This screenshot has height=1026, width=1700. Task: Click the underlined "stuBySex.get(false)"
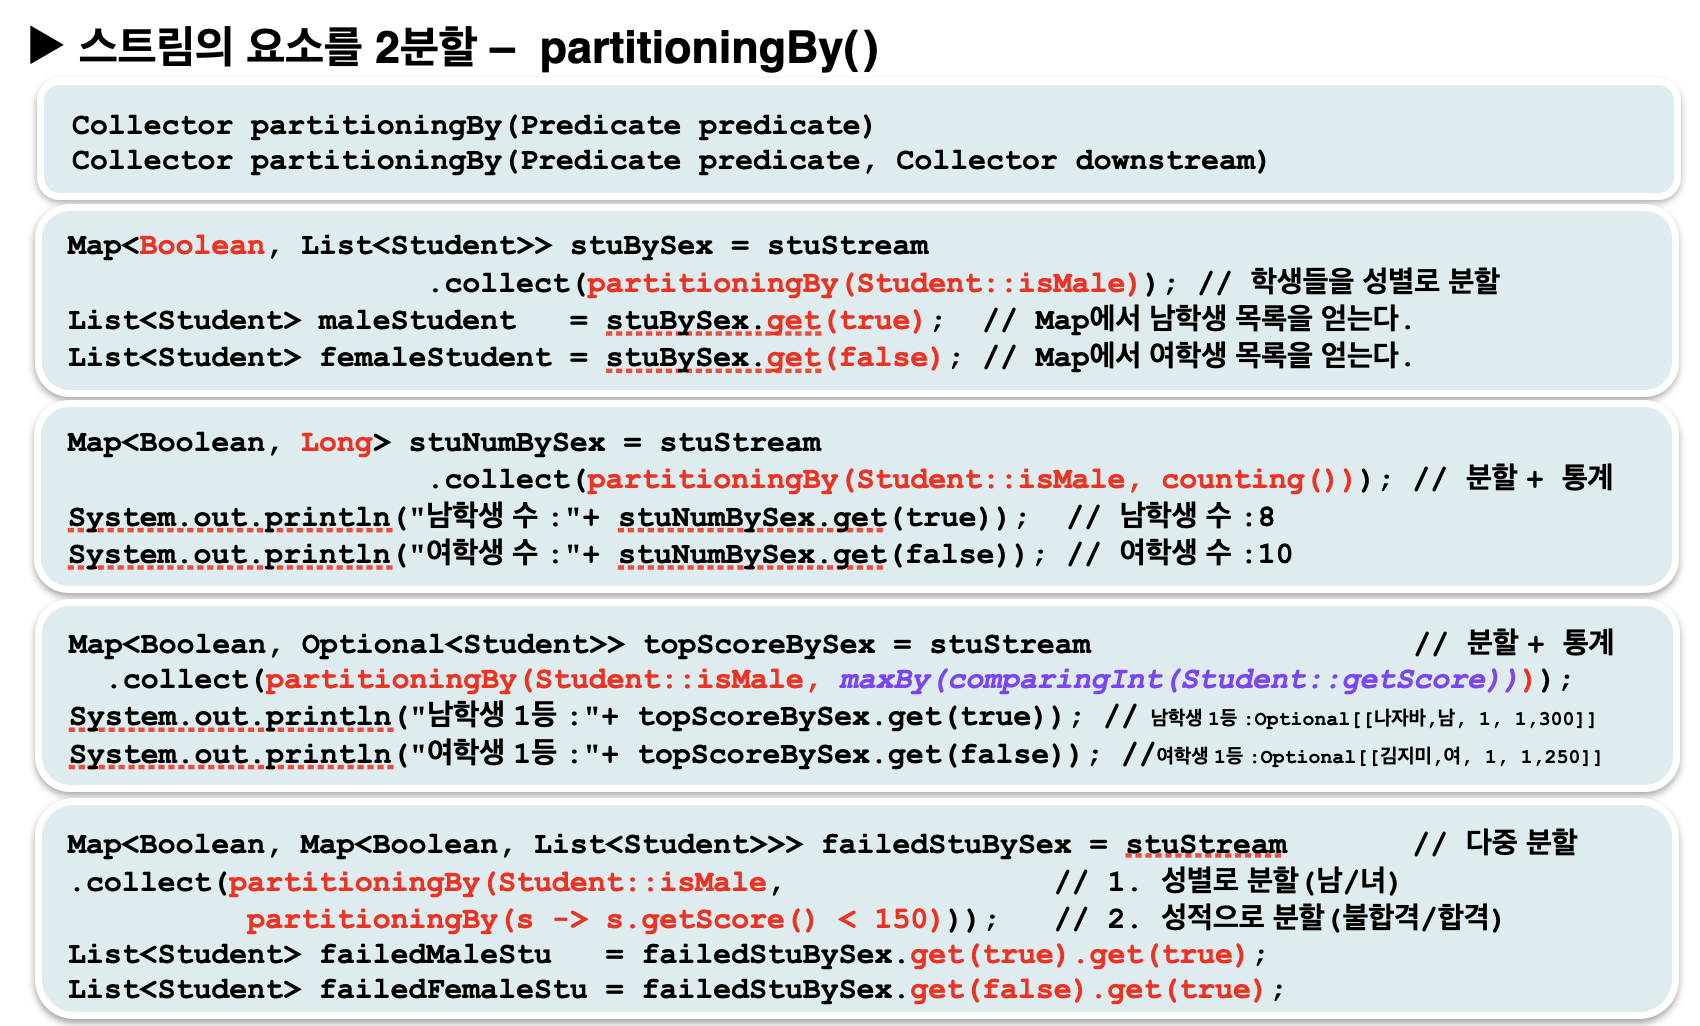point(774,358)
